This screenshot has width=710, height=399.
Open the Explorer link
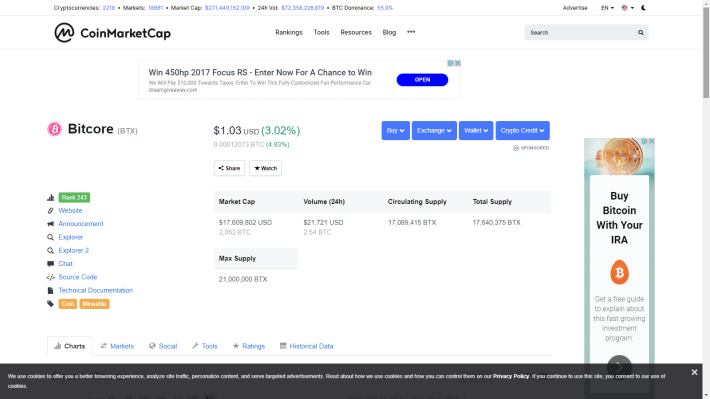pyautogui.click(x=71, y=237)
